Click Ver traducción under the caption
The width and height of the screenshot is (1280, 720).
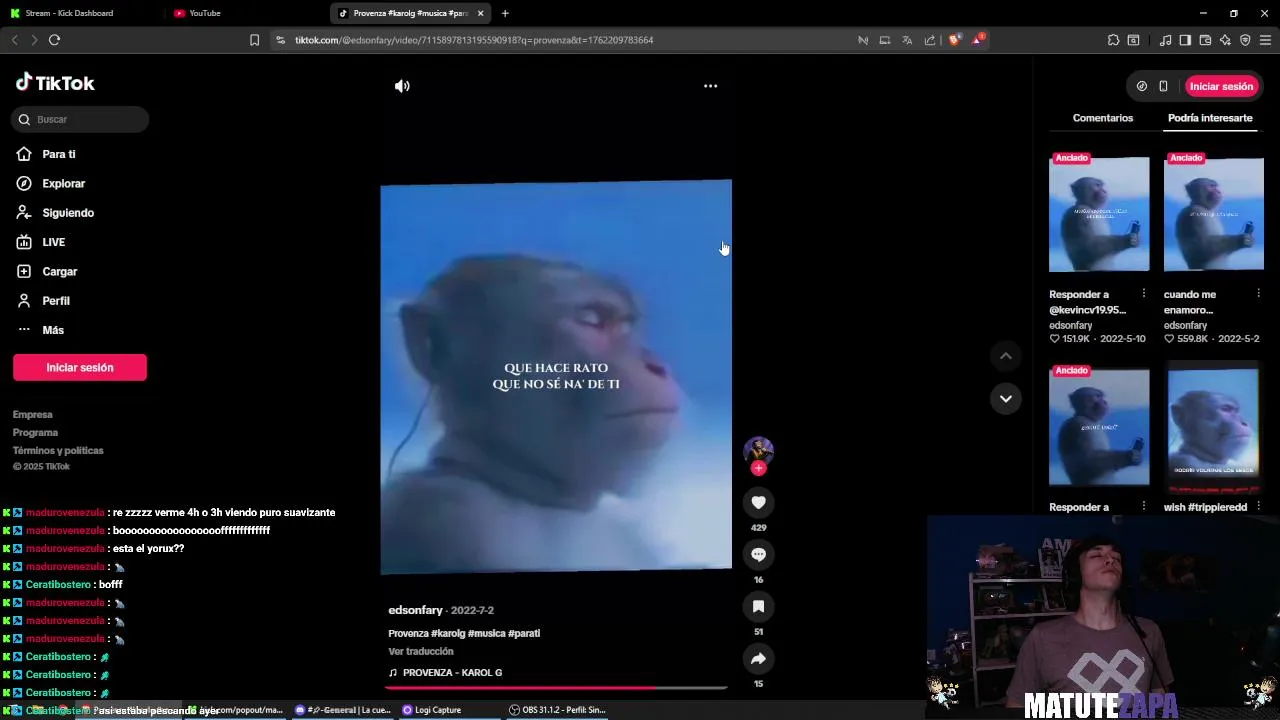tap(421, 651)
